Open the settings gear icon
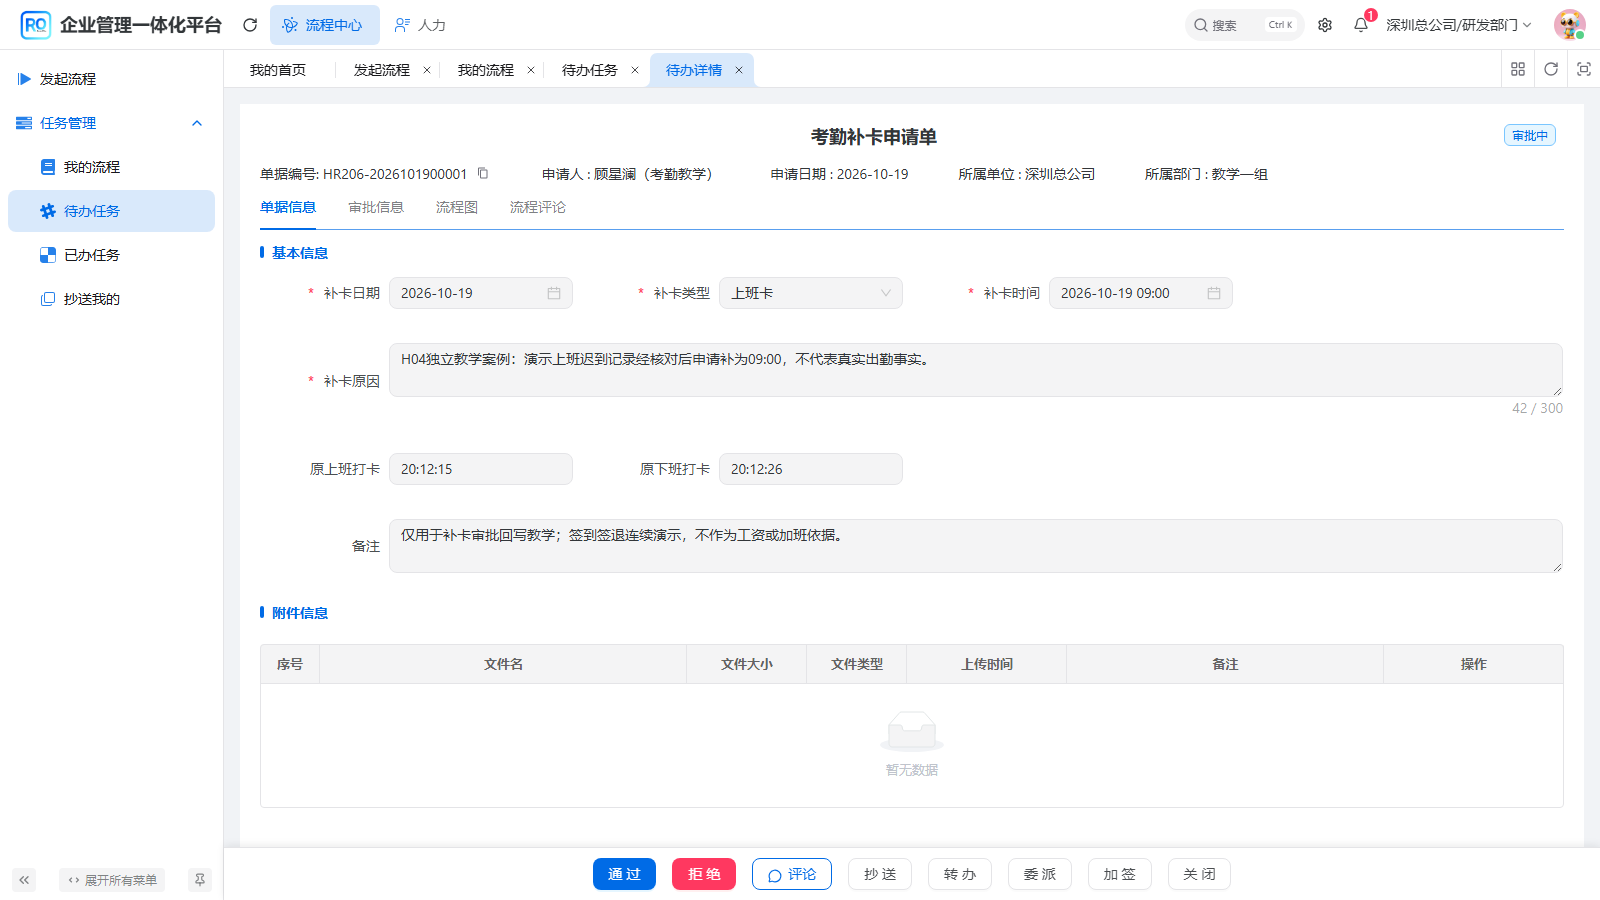Image resolution: width=1600 pixels, height=900 pixels. click(1325, 25)
